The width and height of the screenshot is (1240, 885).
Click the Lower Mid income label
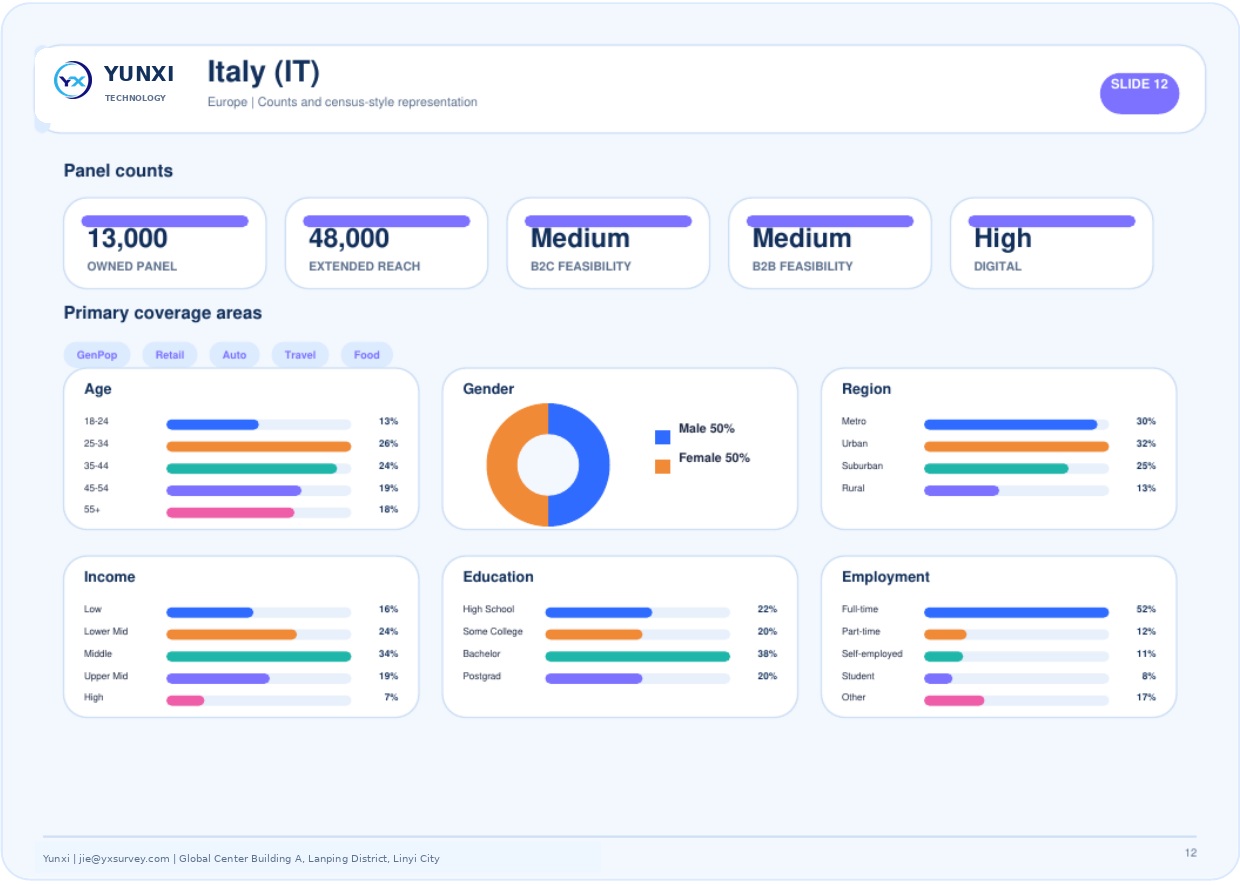coord(106,632)
